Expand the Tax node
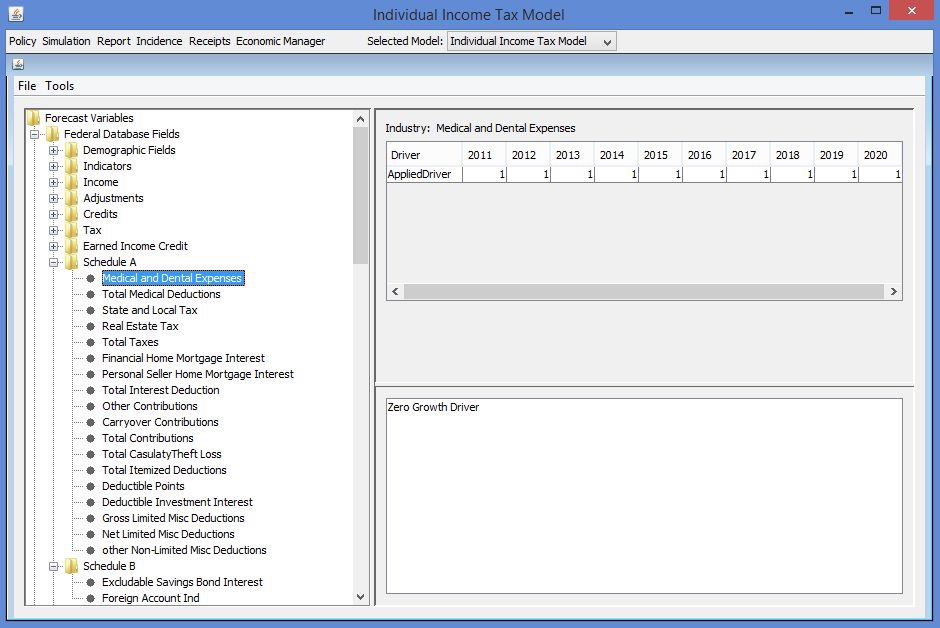940x628 pixels. pos(53,230)
